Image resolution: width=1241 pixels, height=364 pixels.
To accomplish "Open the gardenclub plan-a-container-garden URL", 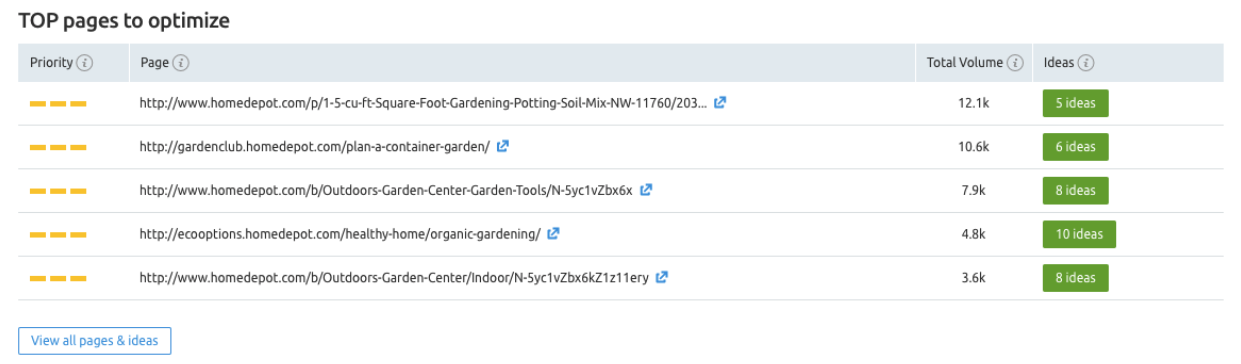I will click(x=315, y=147).
